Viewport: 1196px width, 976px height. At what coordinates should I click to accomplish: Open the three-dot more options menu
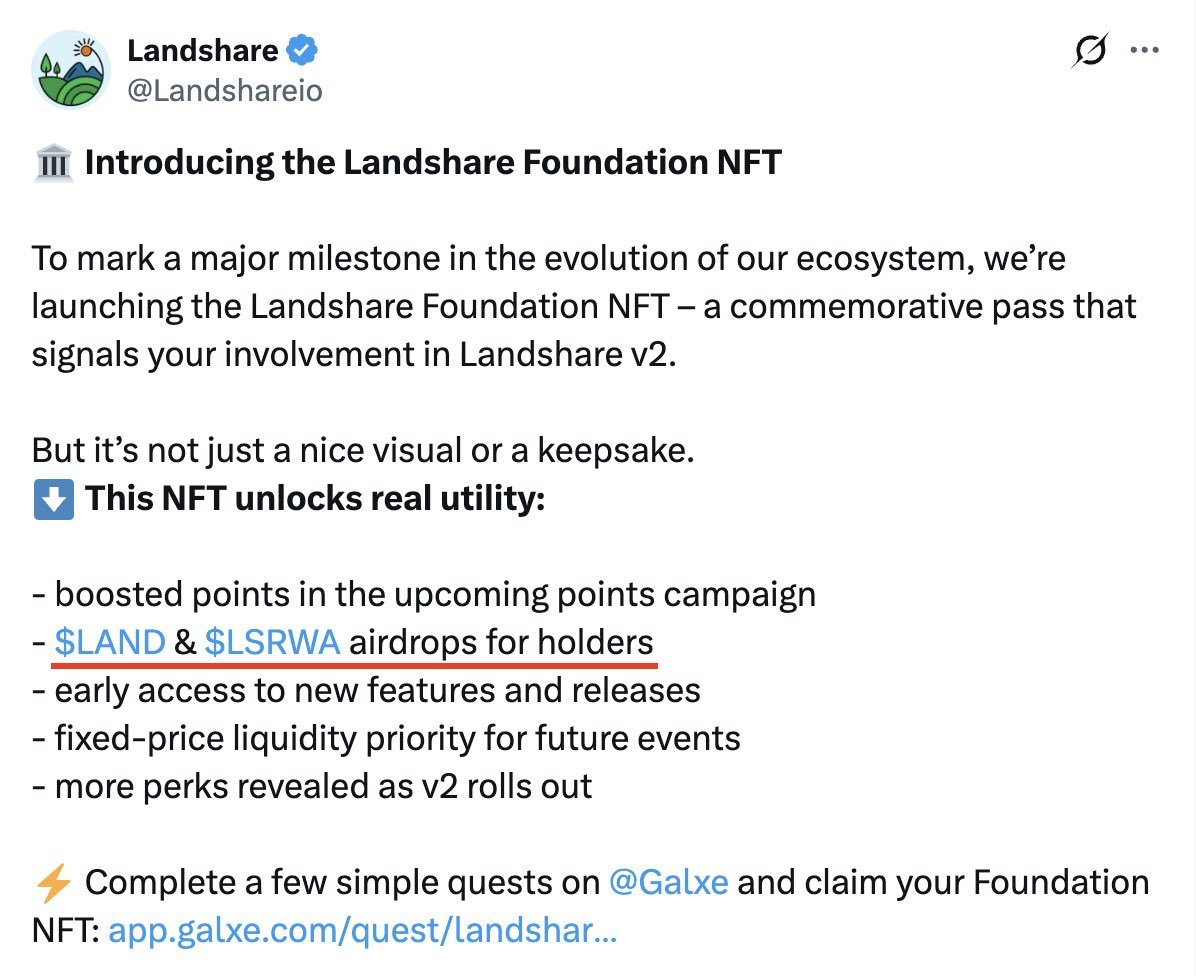[x=1144, y=49]
